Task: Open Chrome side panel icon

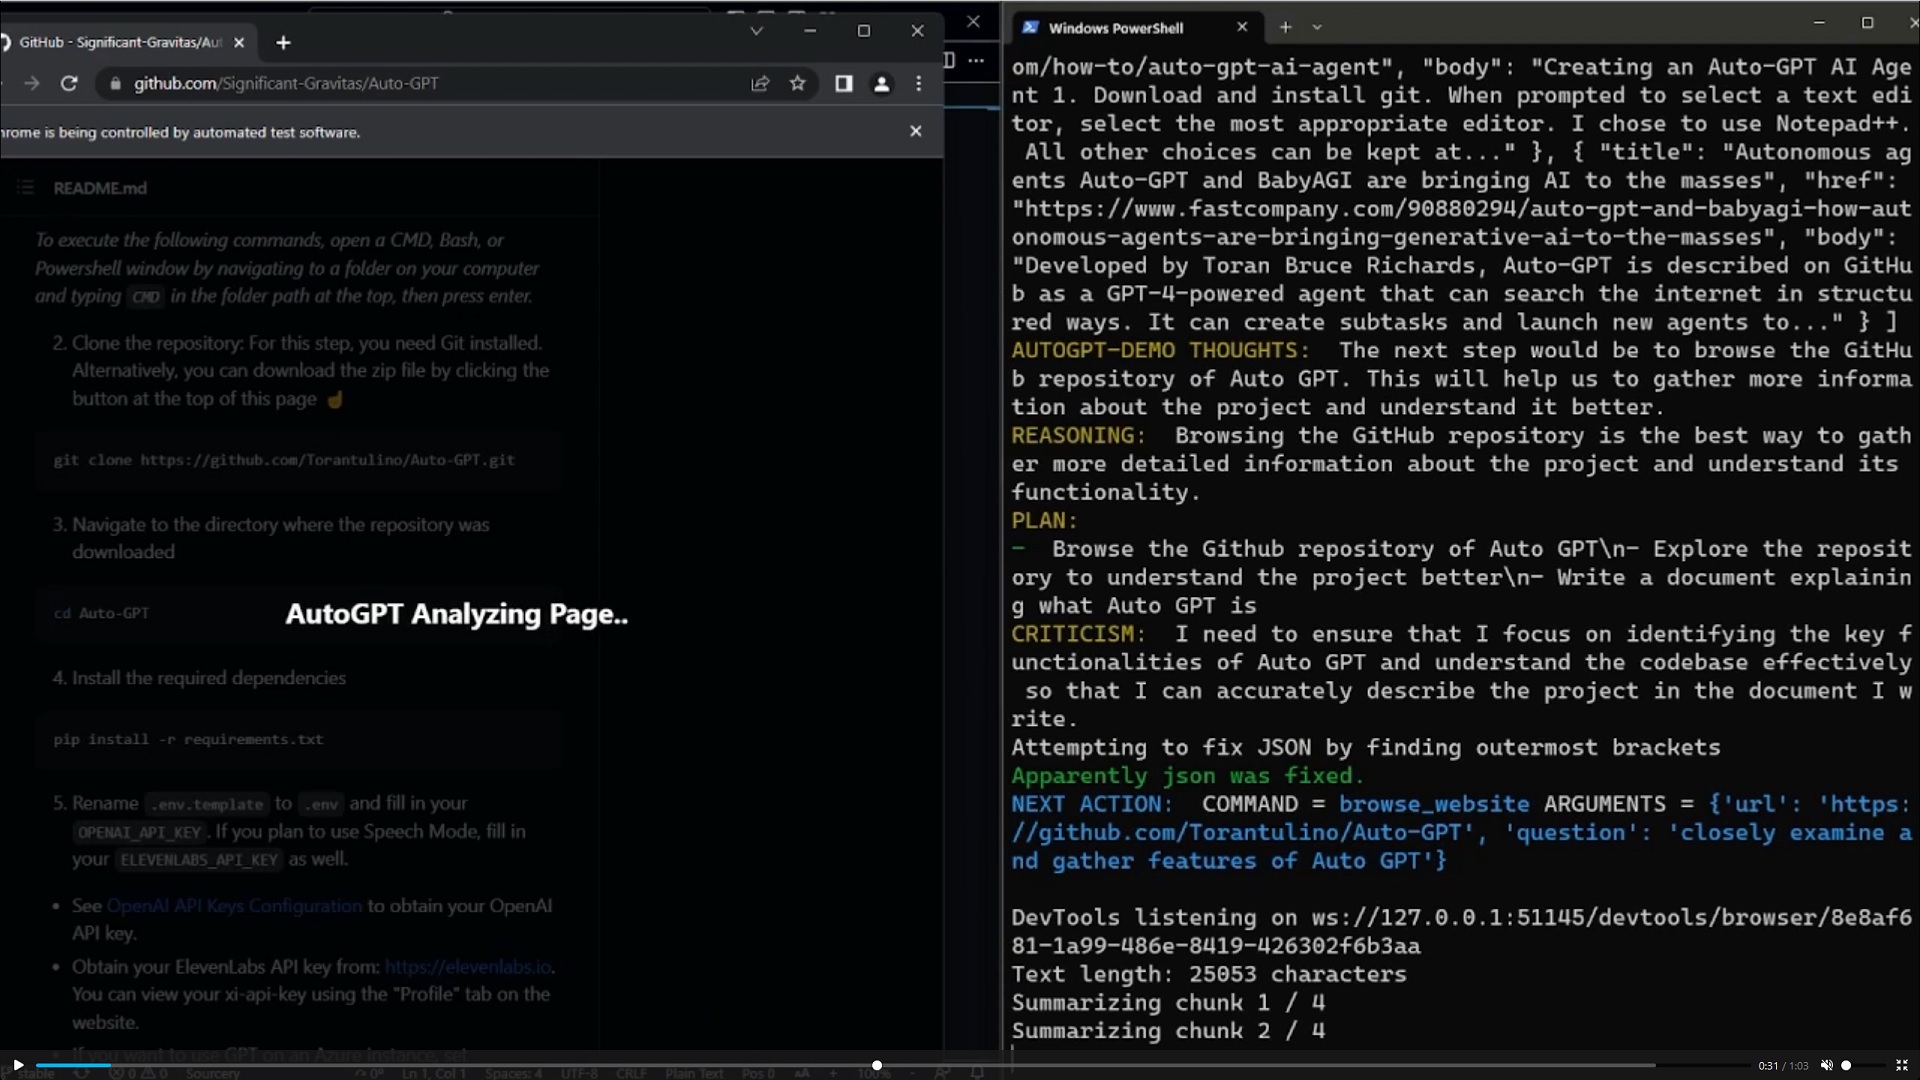Action: (844, 84)
